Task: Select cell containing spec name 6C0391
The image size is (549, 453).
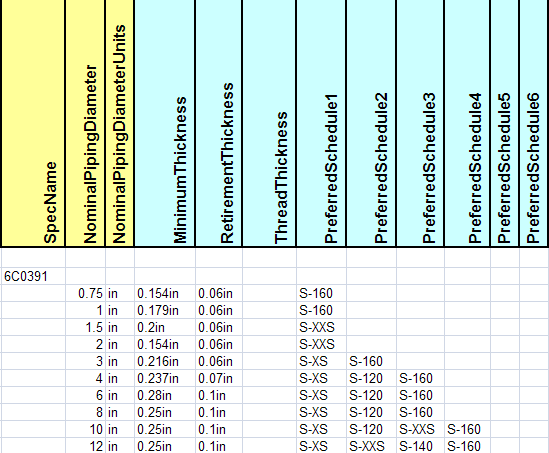Action: tap(33, 276)
